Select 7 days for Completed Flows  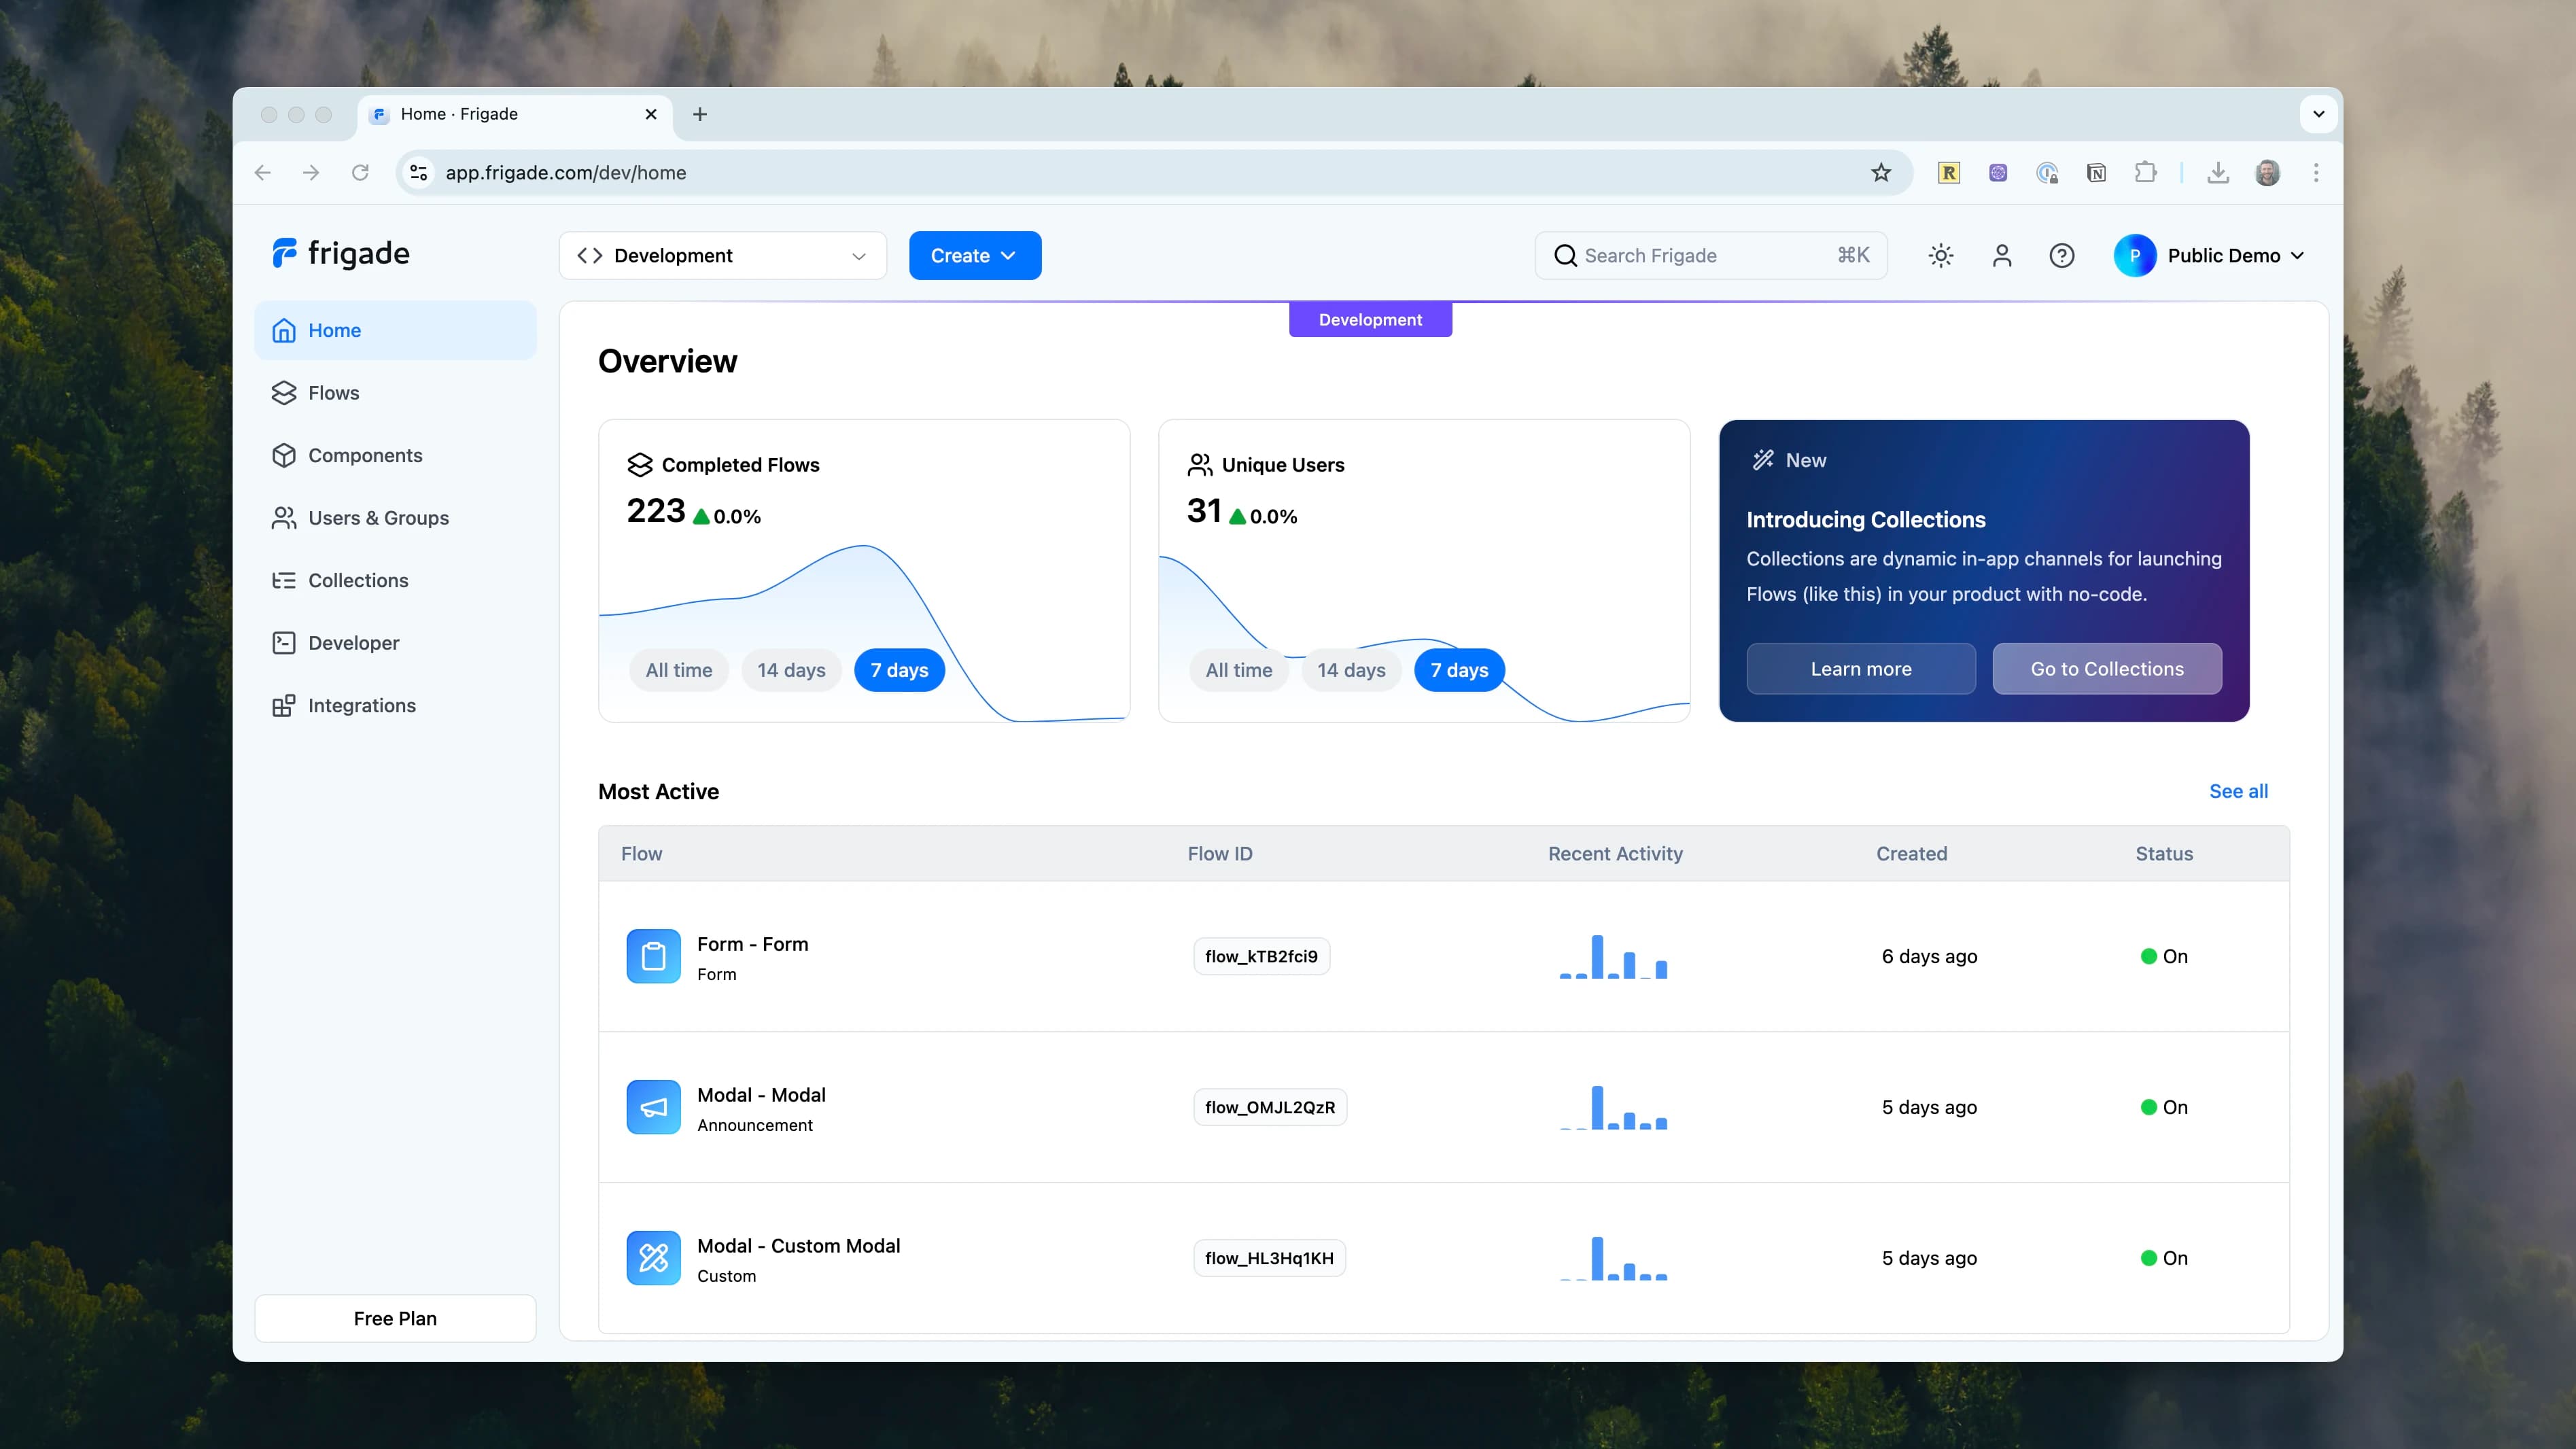(899, 670)
